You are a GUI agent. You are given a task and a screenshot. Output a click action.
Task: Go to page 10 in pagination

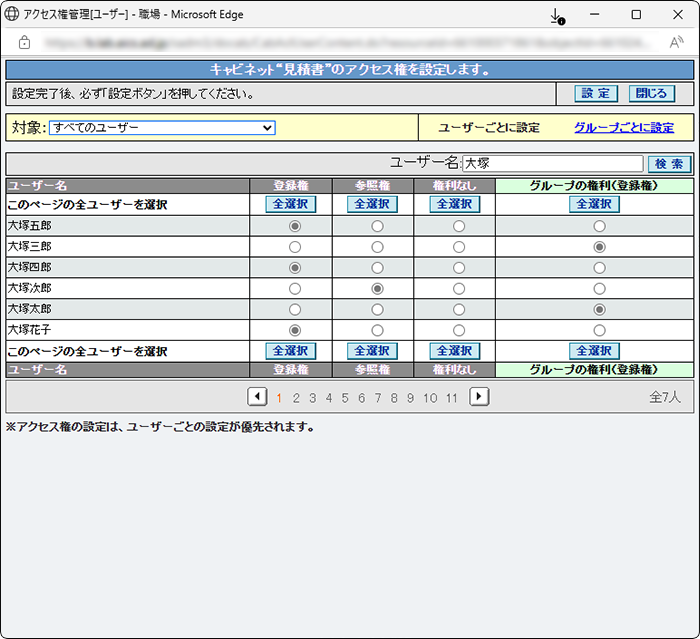(x=430, y=398)
